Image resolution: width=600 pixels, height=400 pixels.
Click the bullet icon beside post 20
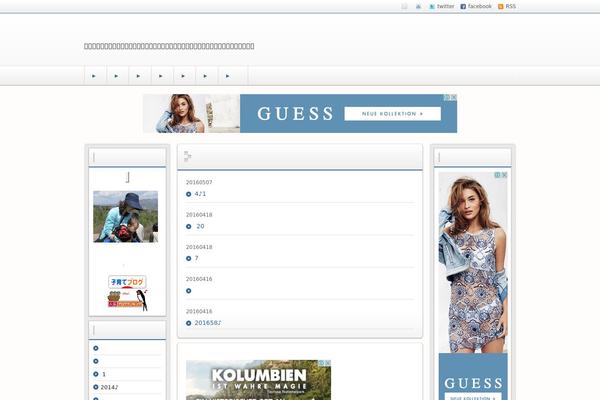[189, 227]
